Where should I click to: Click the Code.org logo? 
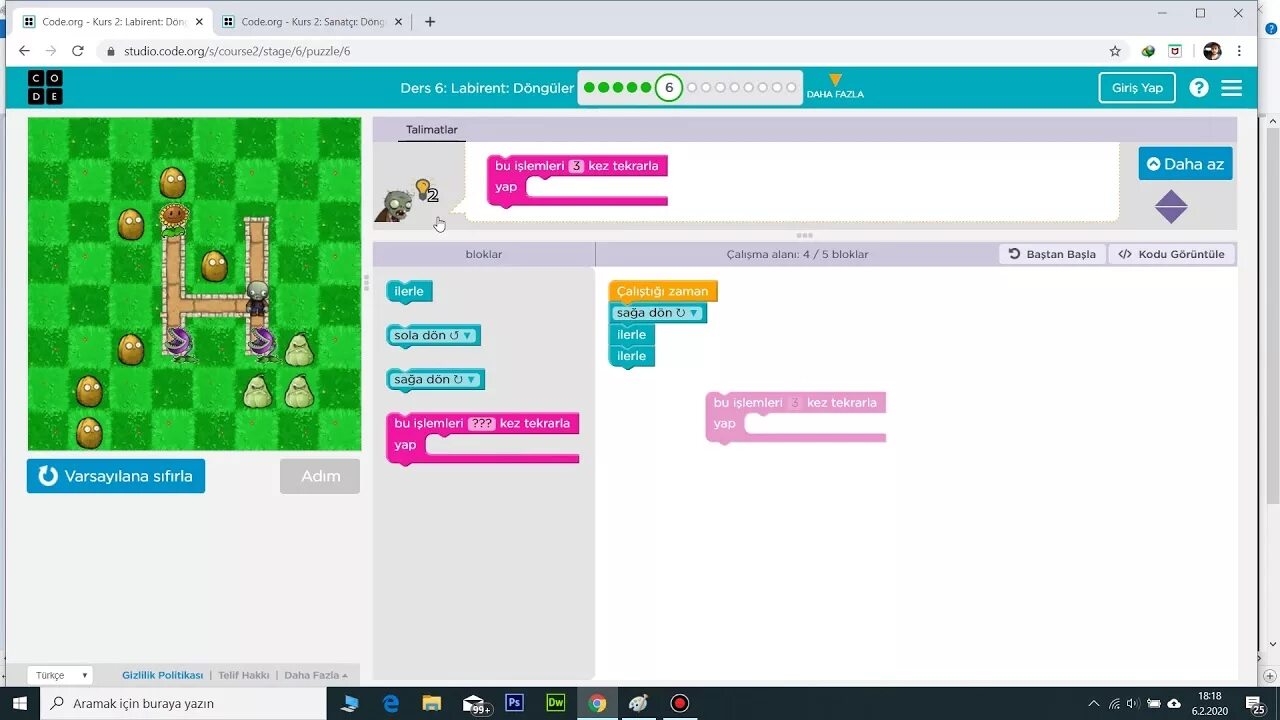[x=45, y=88]
